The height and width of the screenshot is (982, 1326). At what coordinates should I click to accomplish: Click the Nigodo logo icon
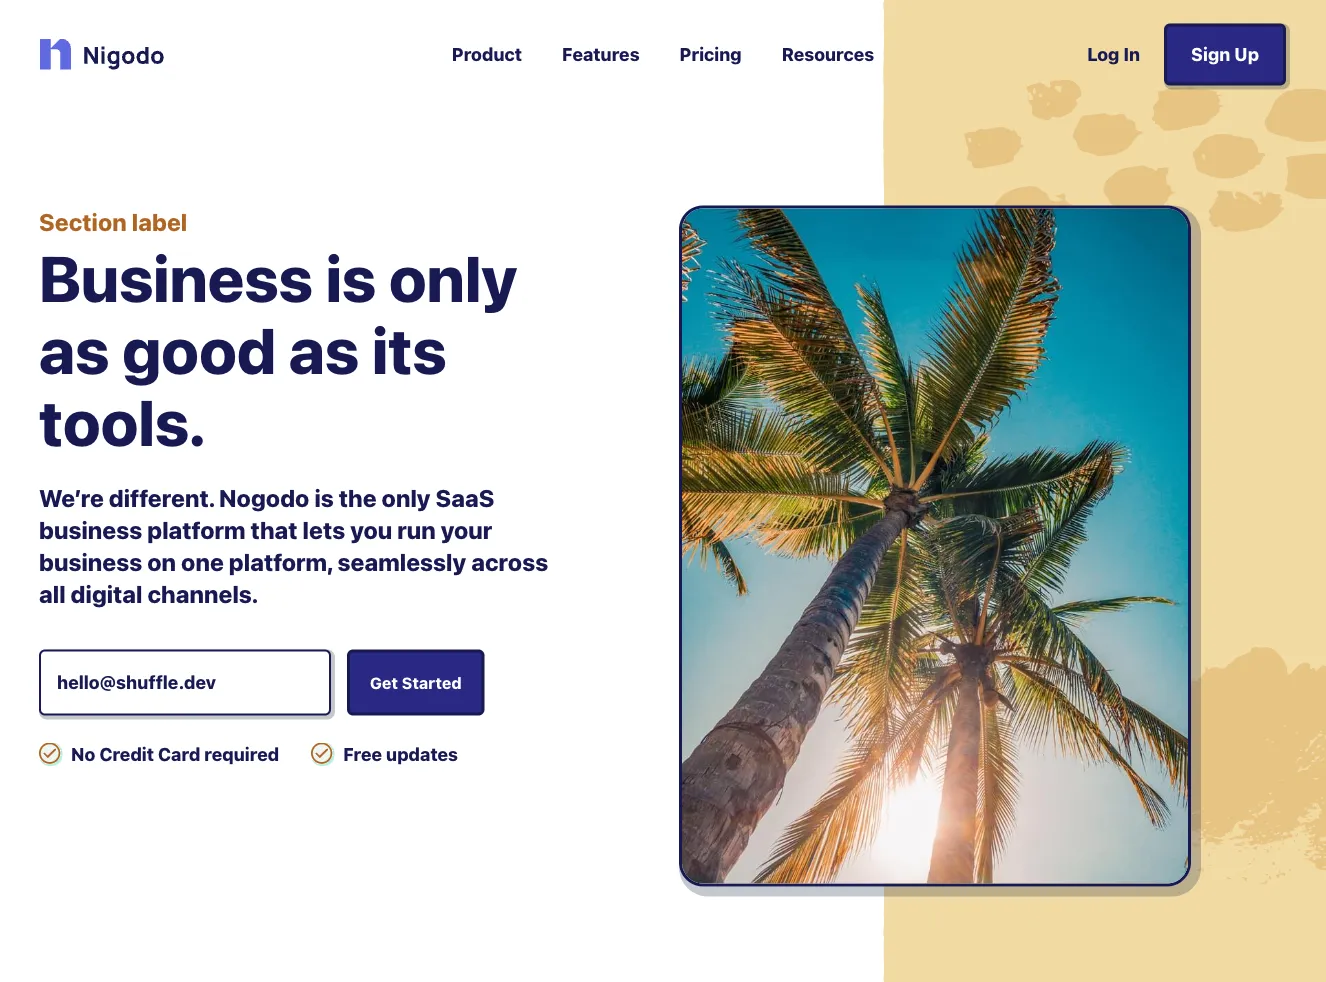tap(55, 54)
